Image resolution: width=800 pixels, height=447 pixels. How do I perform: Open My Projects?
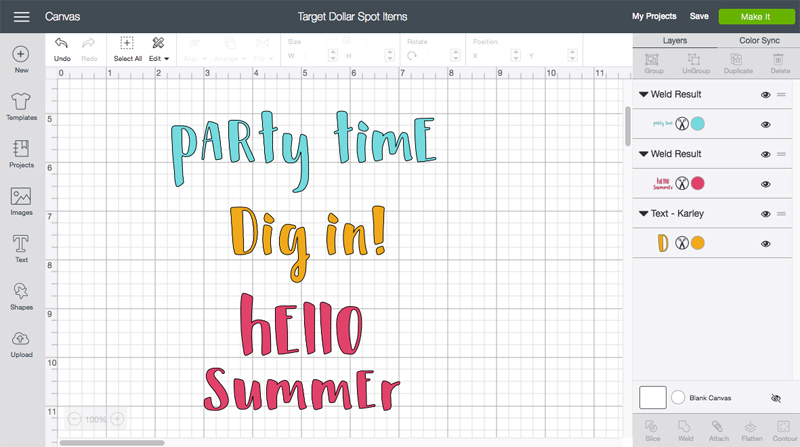click(654, 16)
